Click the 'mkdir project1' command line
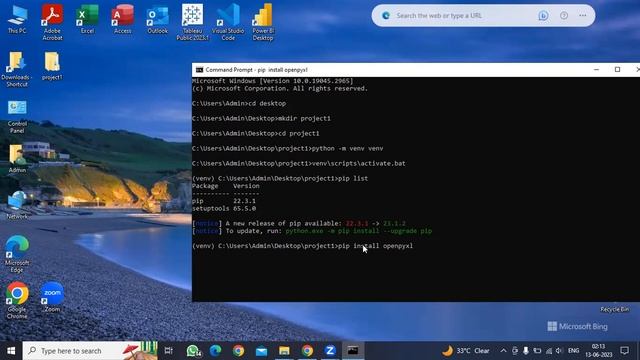Screen dimensions: 640x360 point(261,118)
